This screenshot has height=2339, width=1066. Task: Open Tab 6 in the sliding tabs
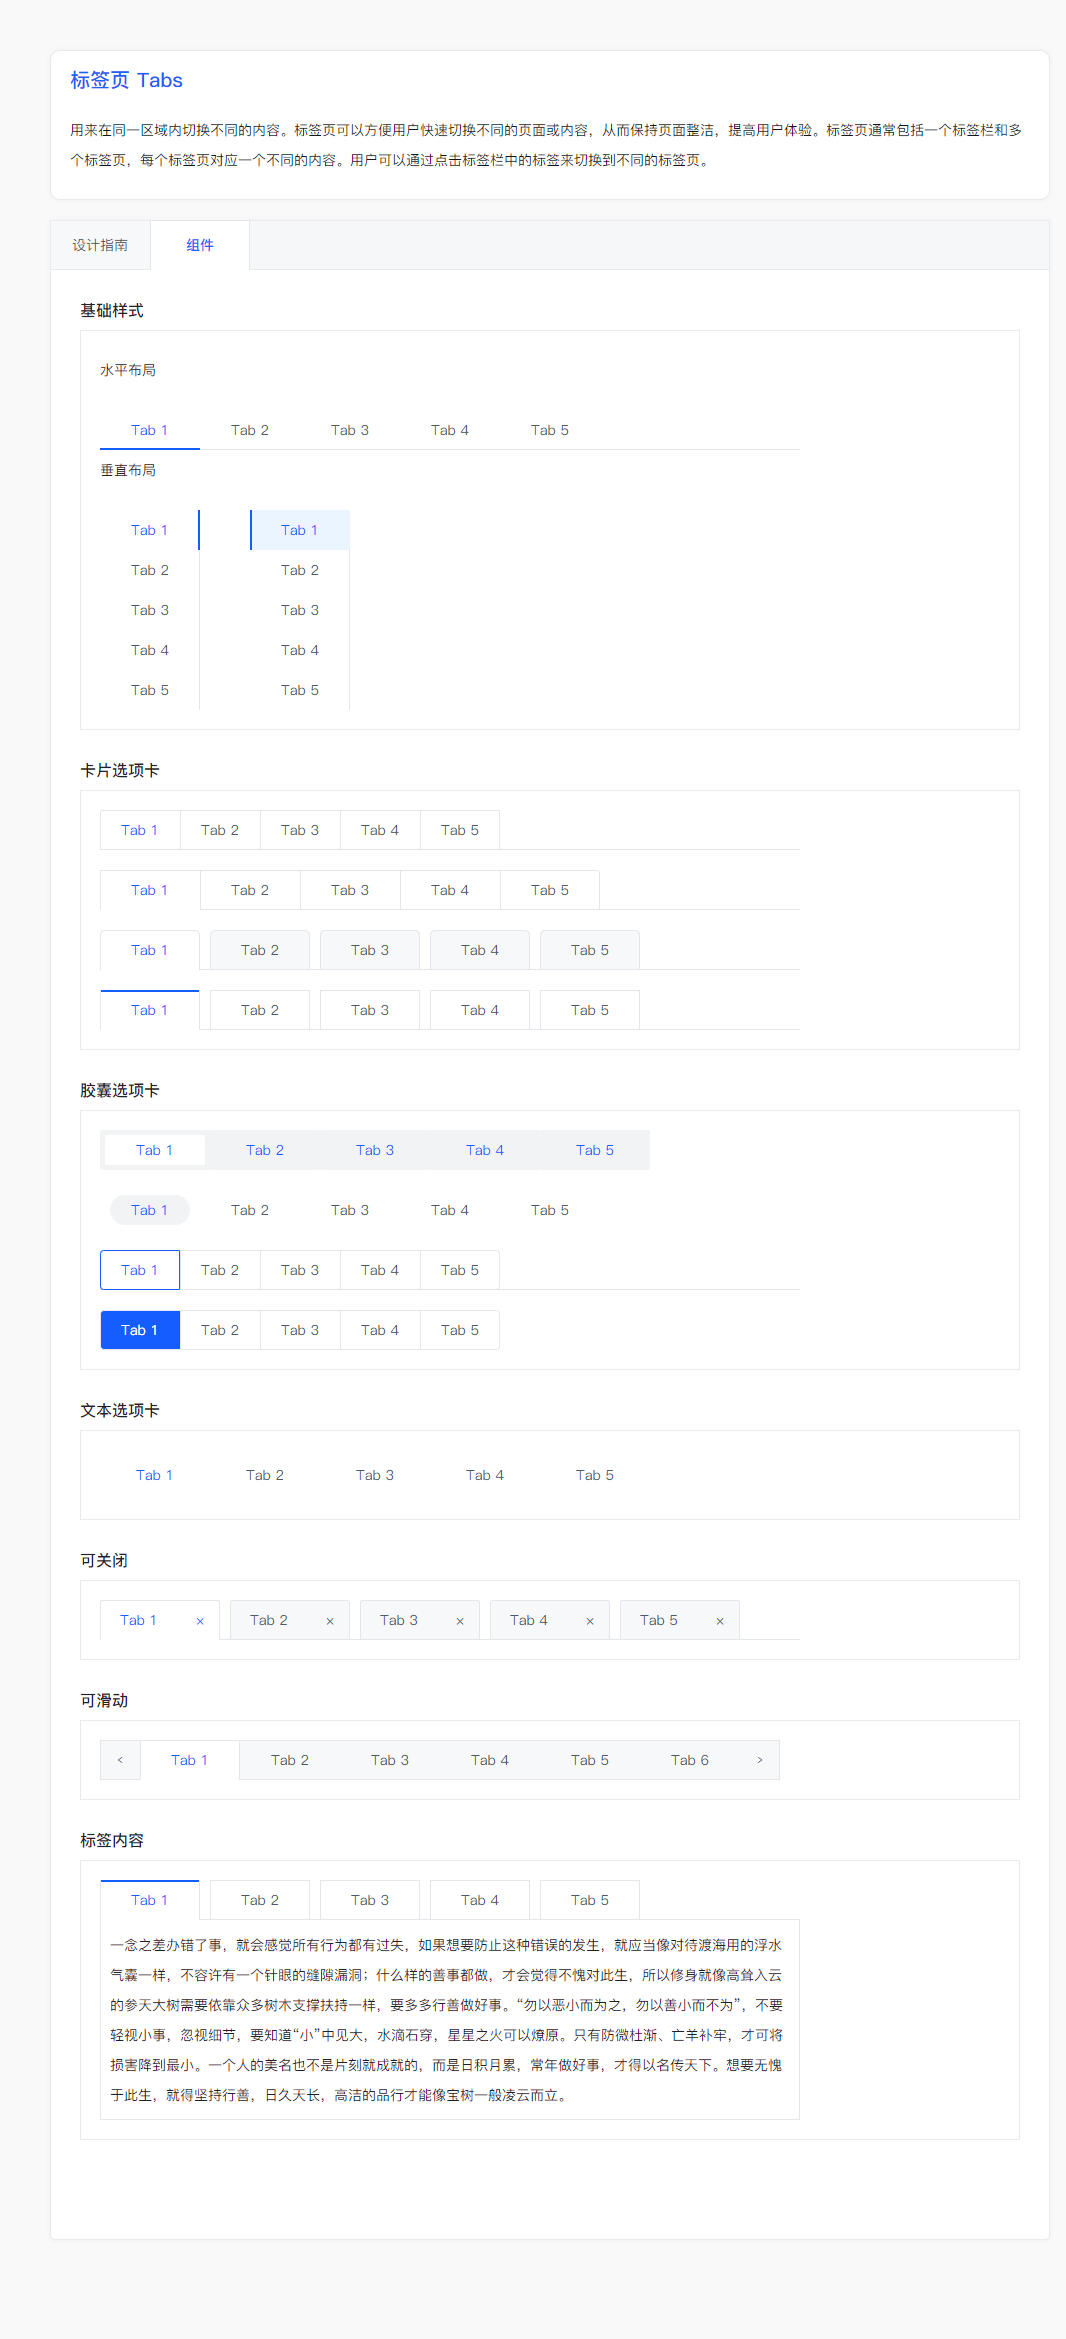pyautogui.click(x=690, y=1760)
